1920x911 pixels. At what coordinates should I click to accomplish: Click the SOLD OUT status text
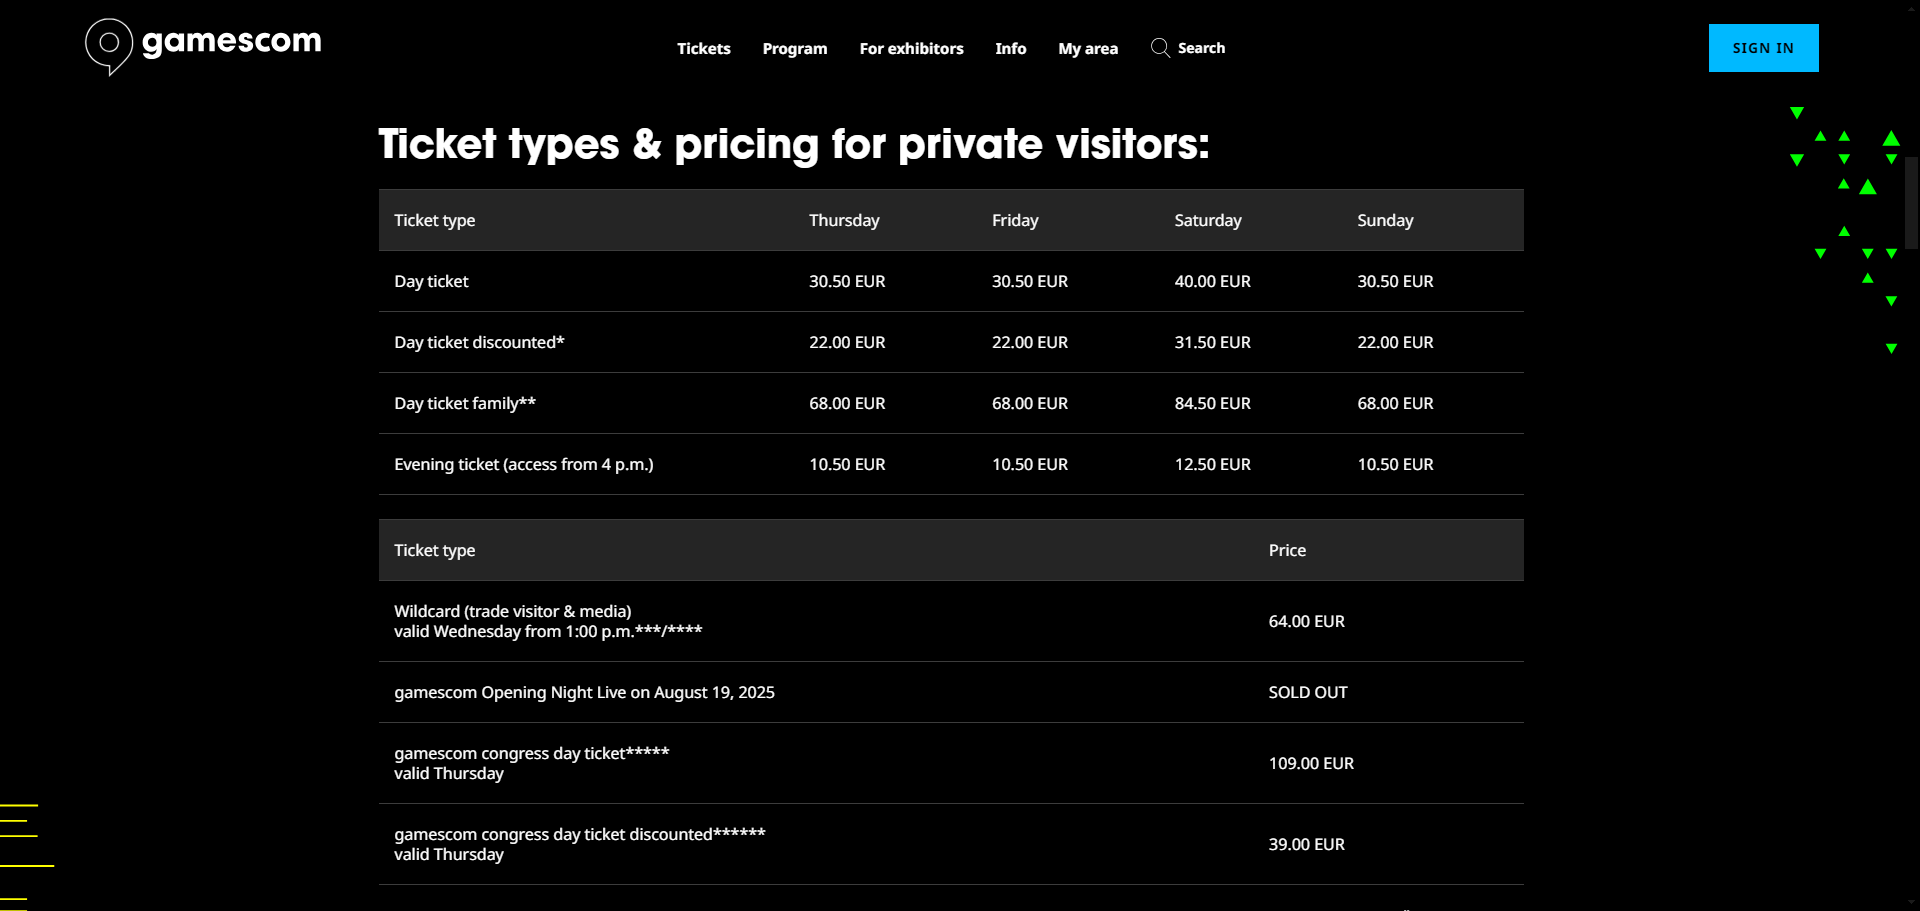coord(1307,692)
